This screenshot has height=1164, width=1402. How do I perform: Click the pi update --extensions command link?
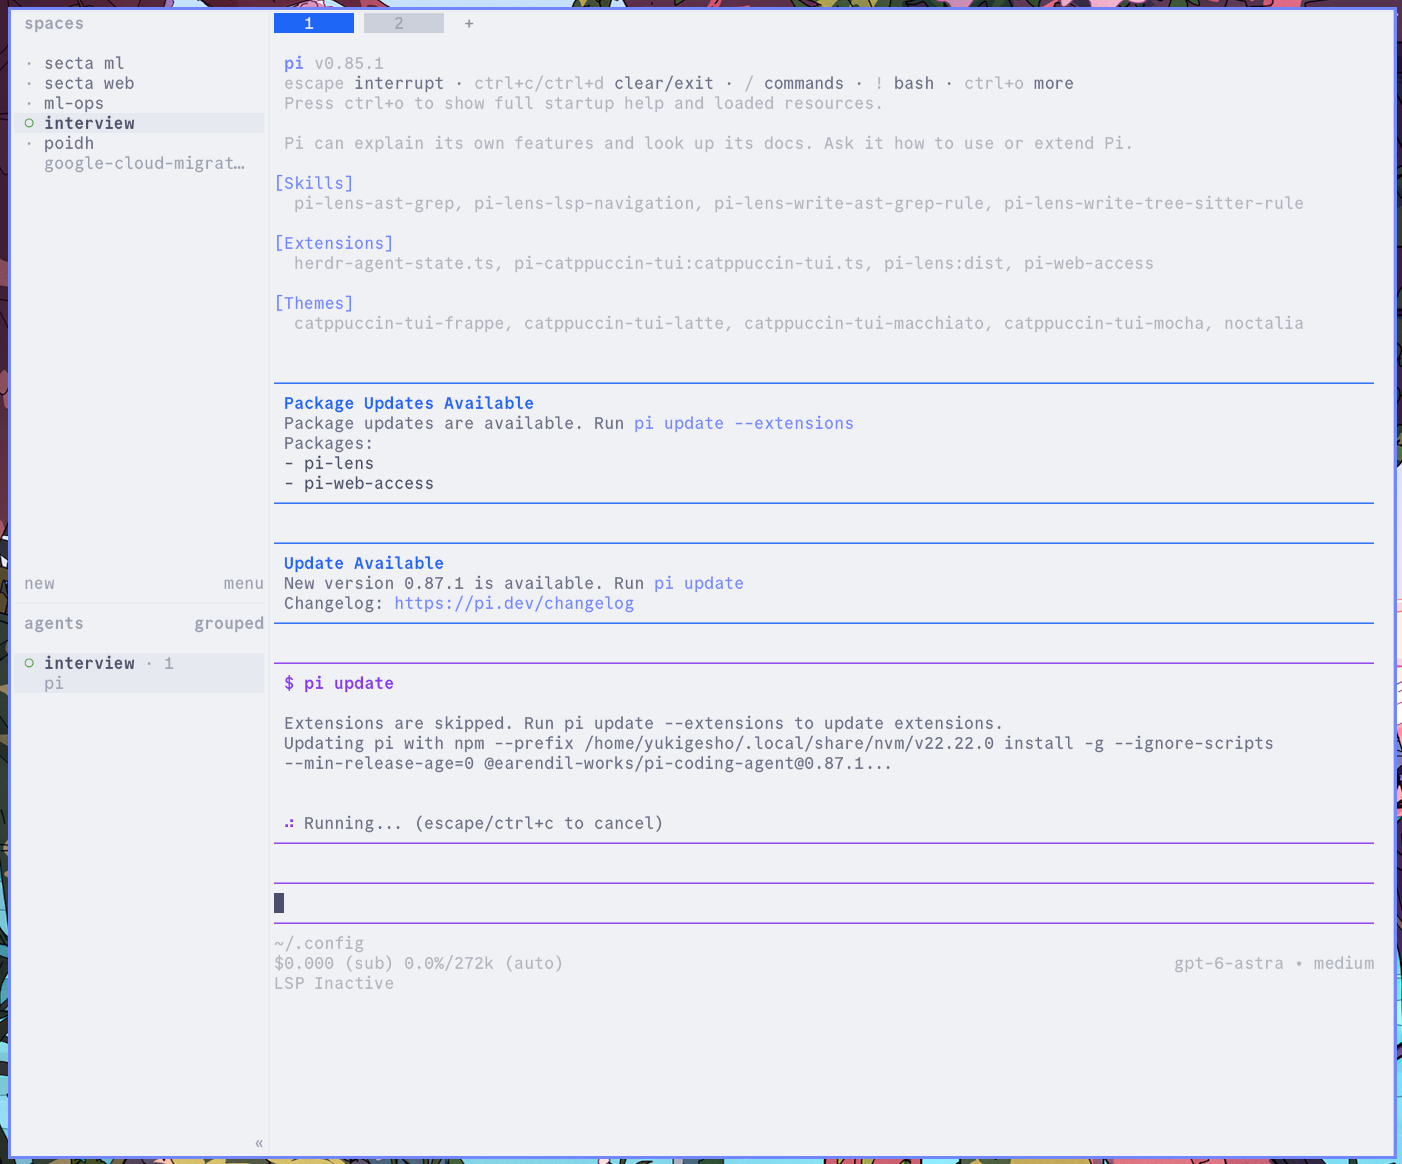point(744,423)
